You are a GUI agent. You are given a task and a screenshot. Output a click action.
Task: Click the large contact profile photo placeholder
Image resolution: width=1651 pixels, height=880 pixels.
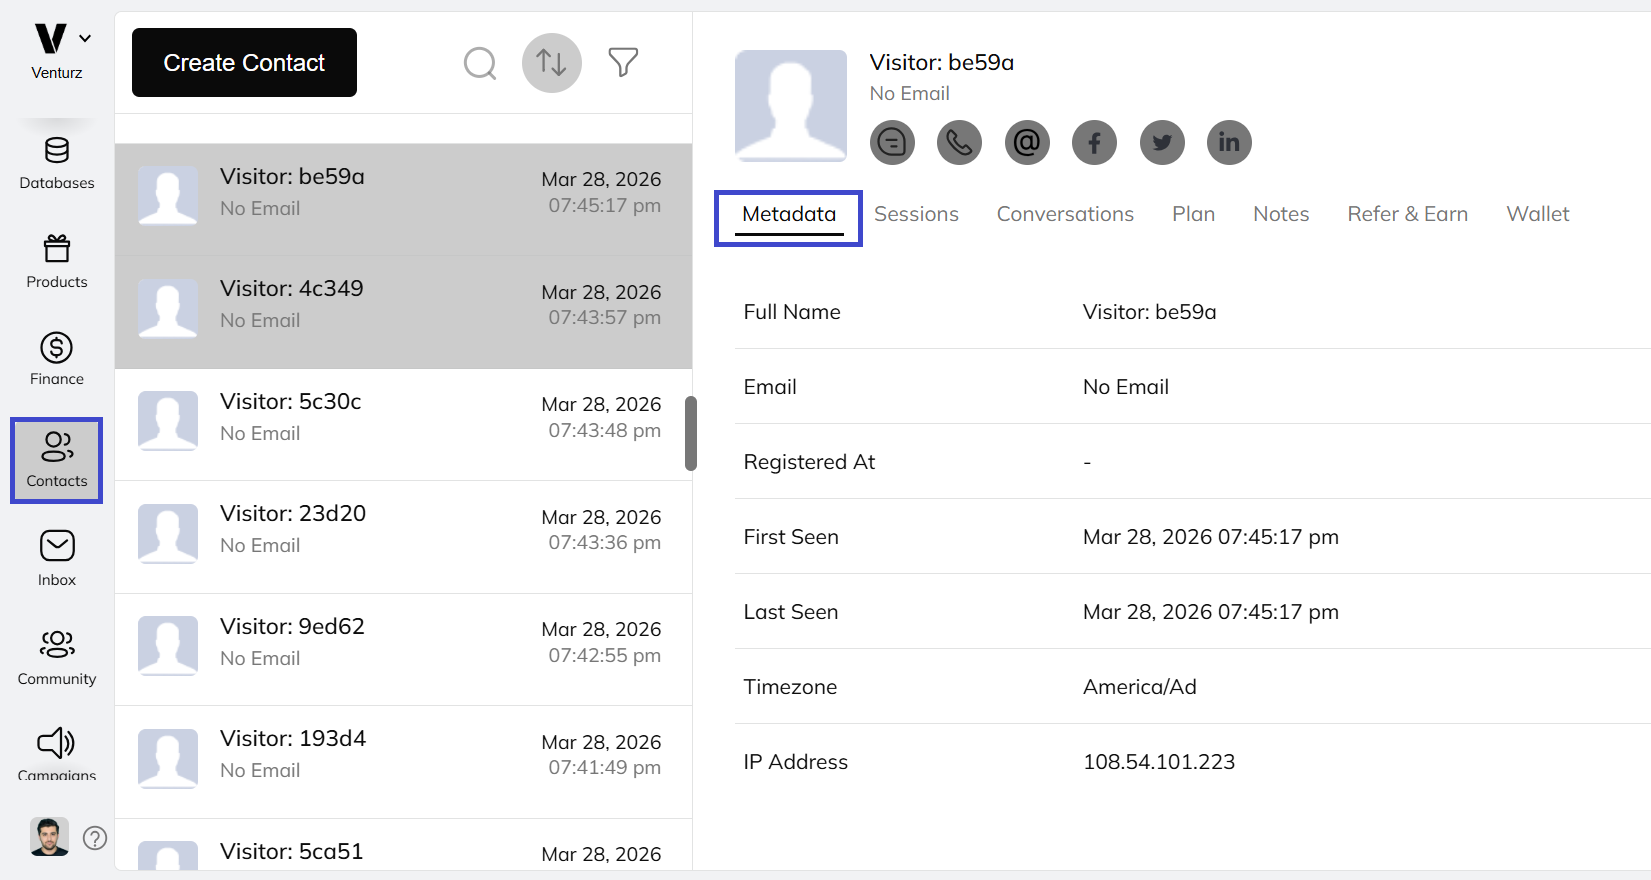(x=791, y=106)
